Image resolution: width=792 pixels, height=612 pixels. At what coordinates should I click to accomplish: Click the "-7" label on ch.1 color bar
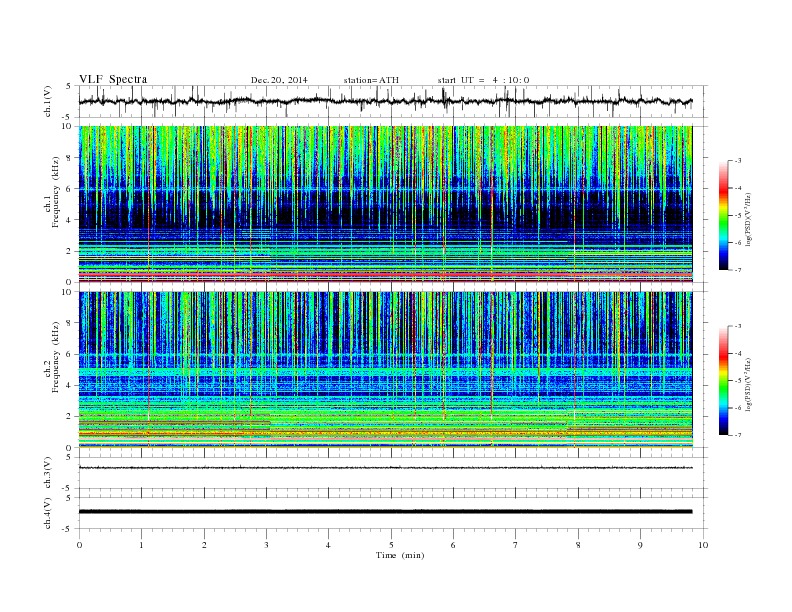pos(738,270)
